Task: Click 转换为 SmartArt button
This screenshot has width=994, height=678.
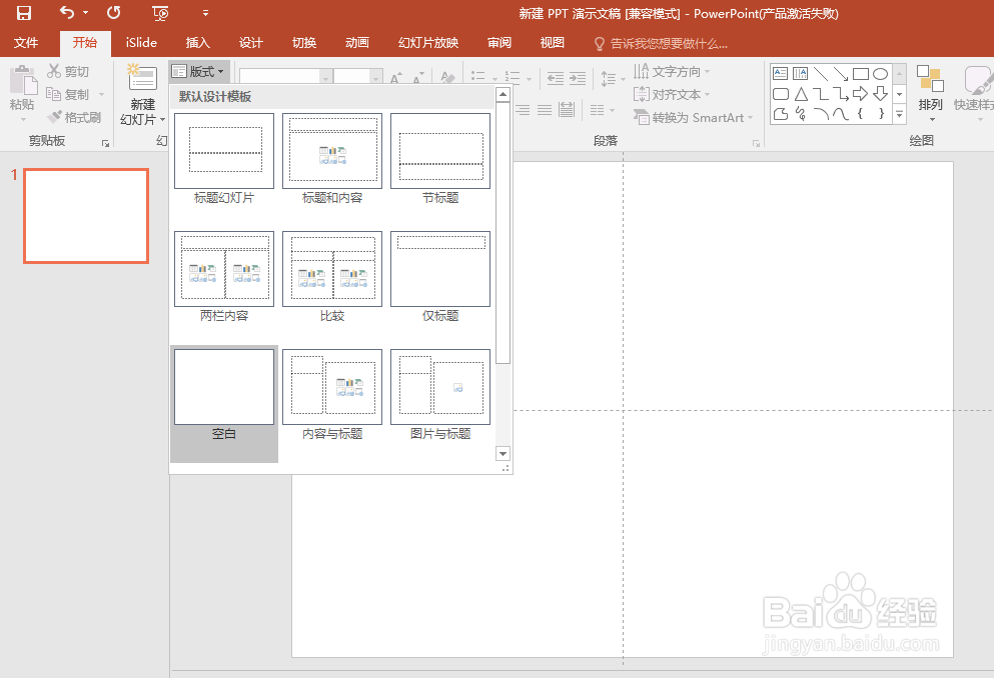Action: click(x=693, y=117)
